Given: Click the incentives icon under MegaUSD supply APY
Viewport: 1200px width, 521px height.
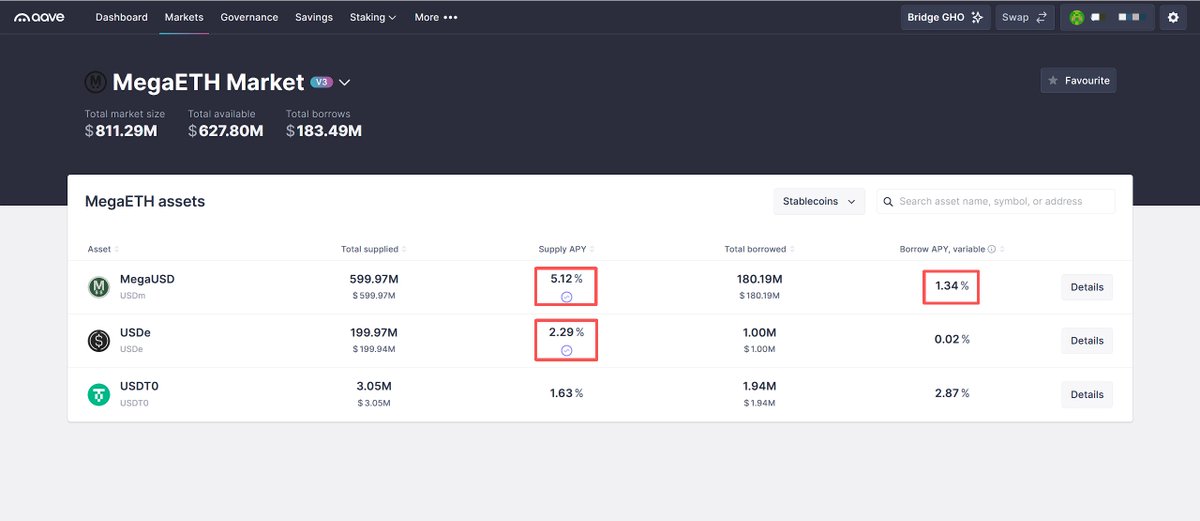Looking at the screenshot, I should tap(567, 297).
